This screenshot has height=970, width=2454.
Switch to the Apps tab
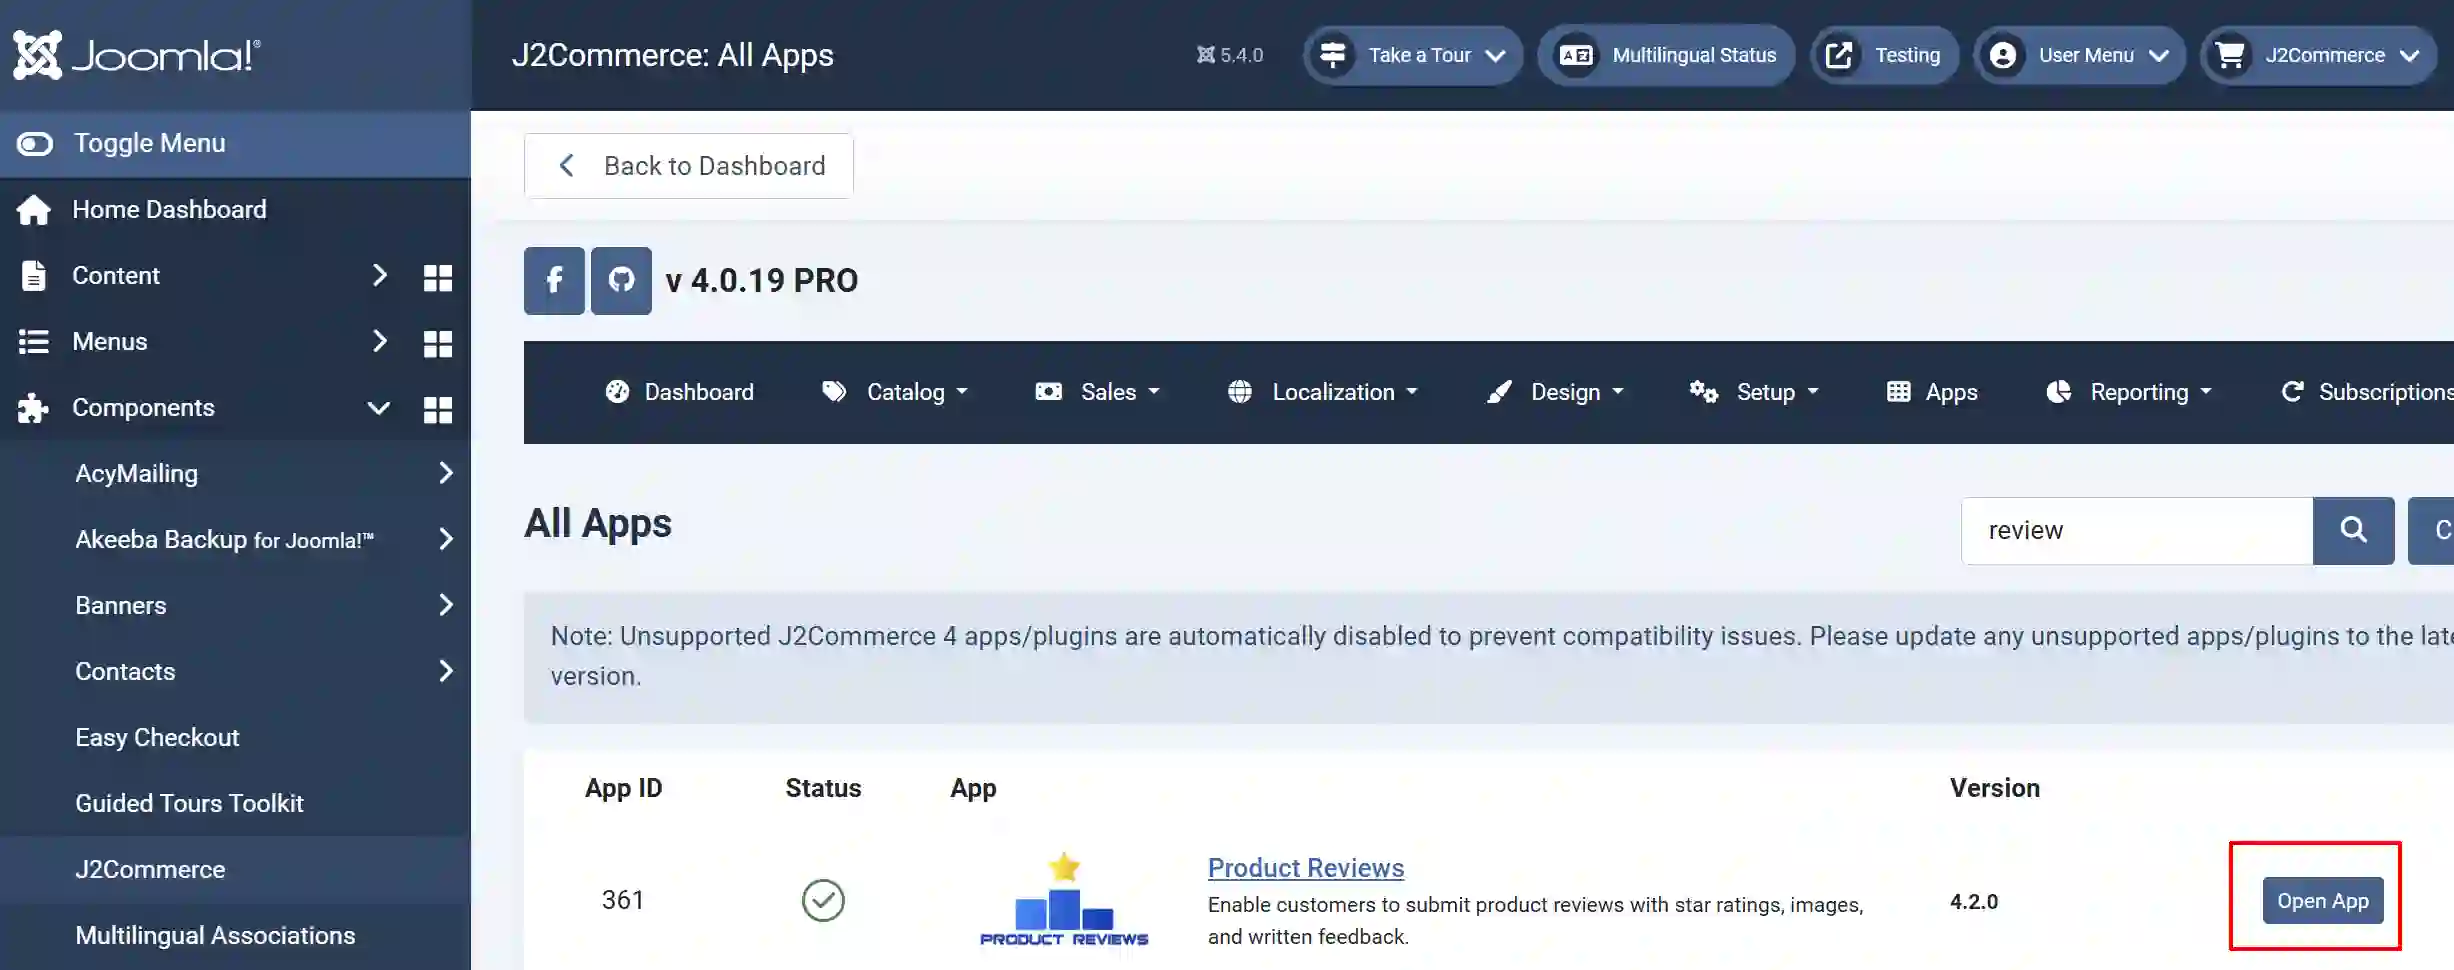(1932, 392)
